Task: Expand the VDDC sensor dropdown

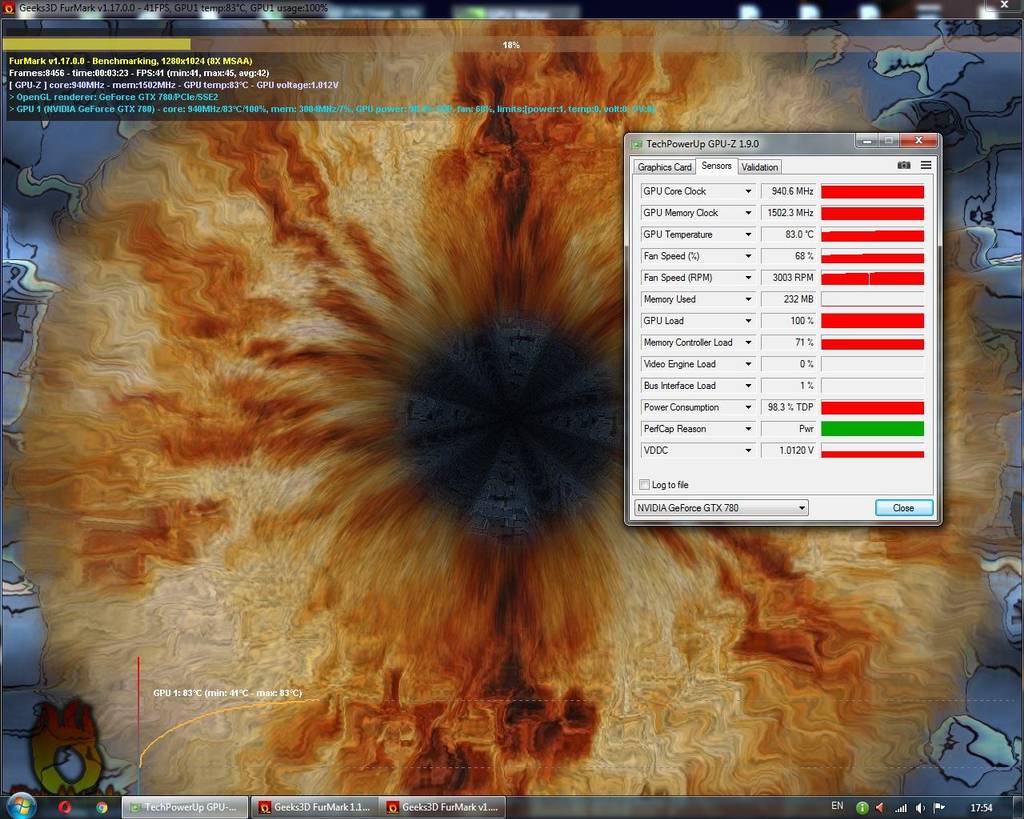Action: (x=748, y=450)
